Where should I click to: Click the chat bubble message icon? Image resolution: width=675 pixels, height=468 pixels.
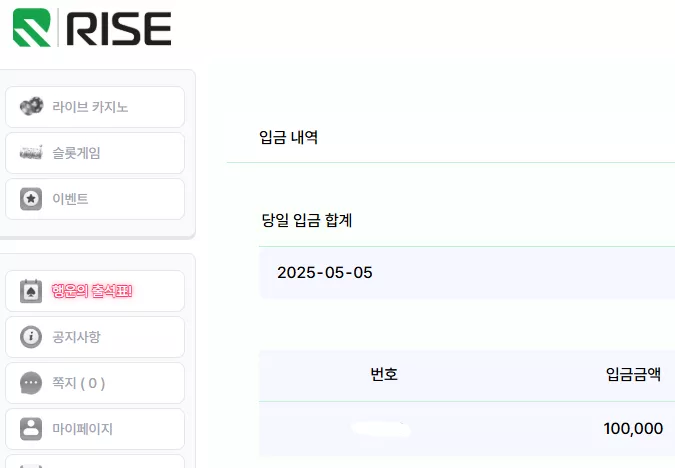[31, 383]
